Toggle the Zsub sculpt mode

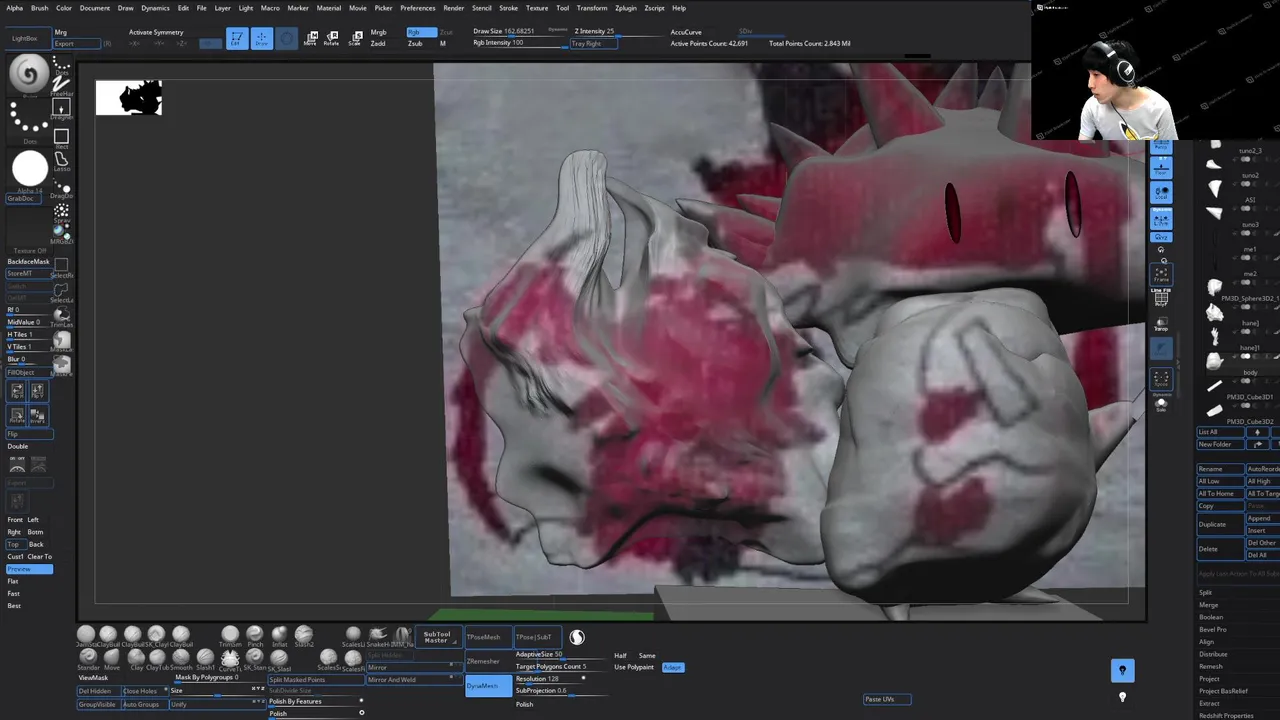point(415,44)
